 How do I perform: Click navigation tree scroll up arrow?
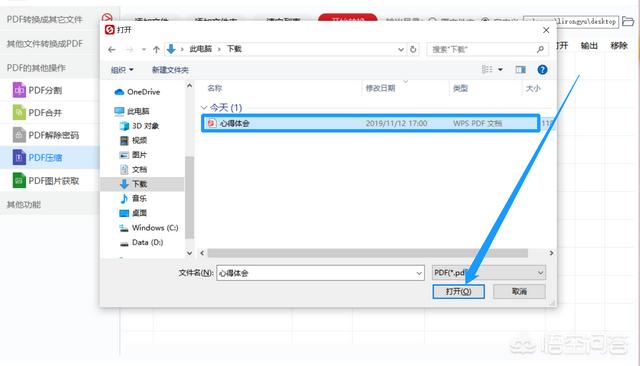[x=189, y=86]
